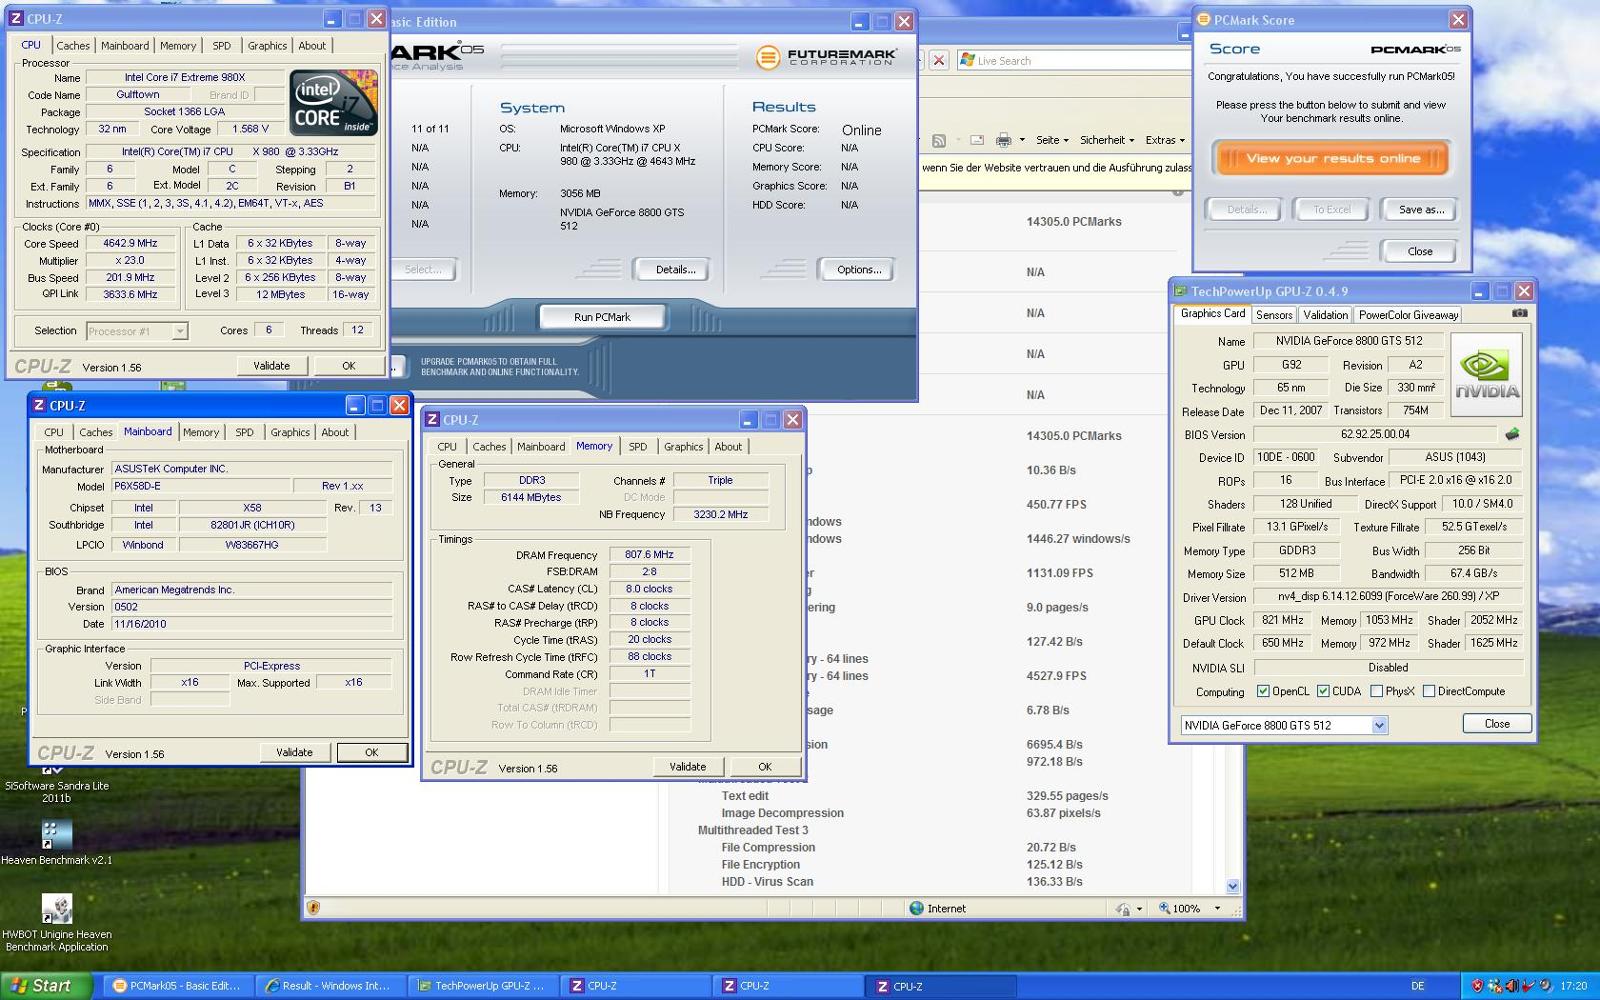Click the NVIDIA logo in GPU-Z
Viewport: 1600px width, 1000px height.
click(1486, 374)
